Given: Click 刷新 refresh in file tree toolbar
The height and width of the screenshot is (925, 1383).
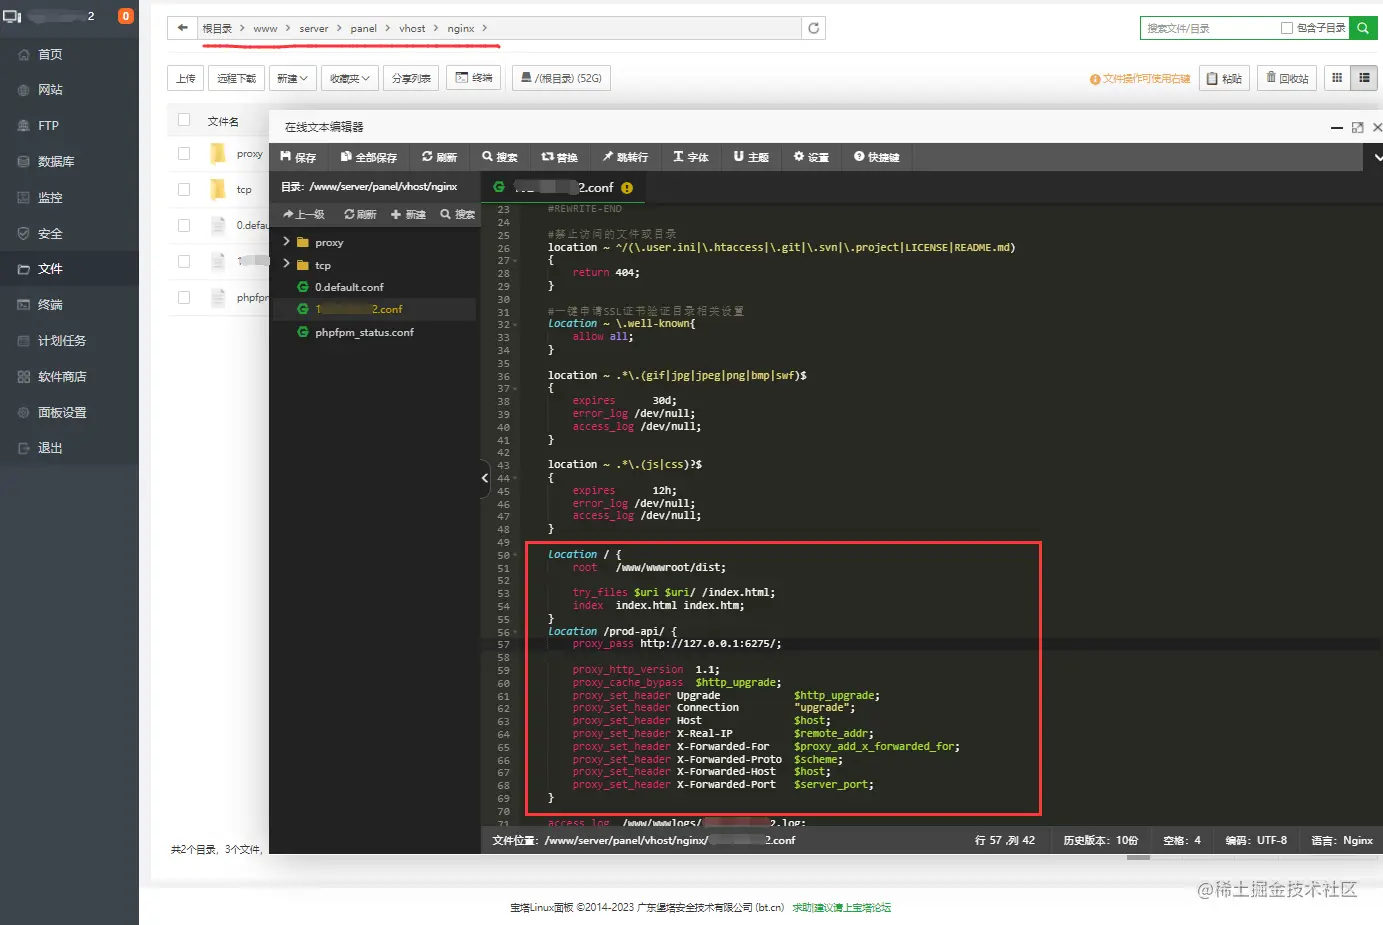Looking at the screenshot, I should tap(360, 214).
